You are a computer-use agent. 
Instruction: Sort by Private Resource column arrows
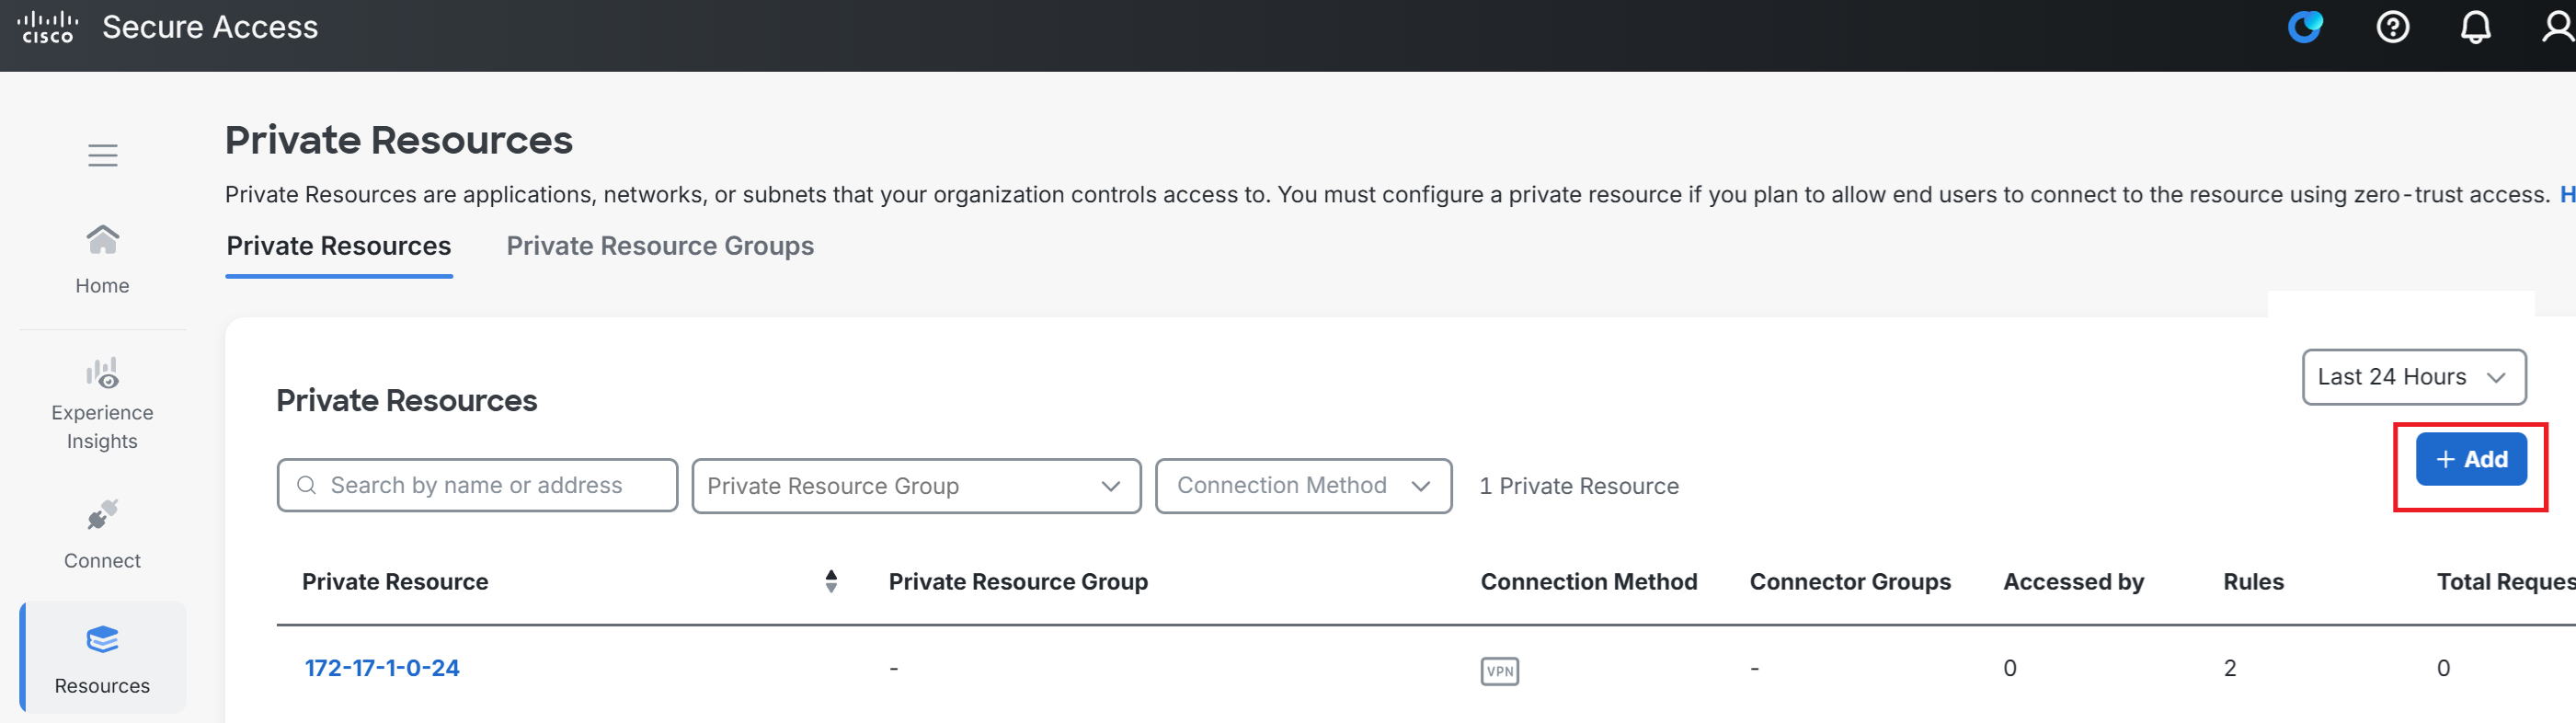click(831, 581)
